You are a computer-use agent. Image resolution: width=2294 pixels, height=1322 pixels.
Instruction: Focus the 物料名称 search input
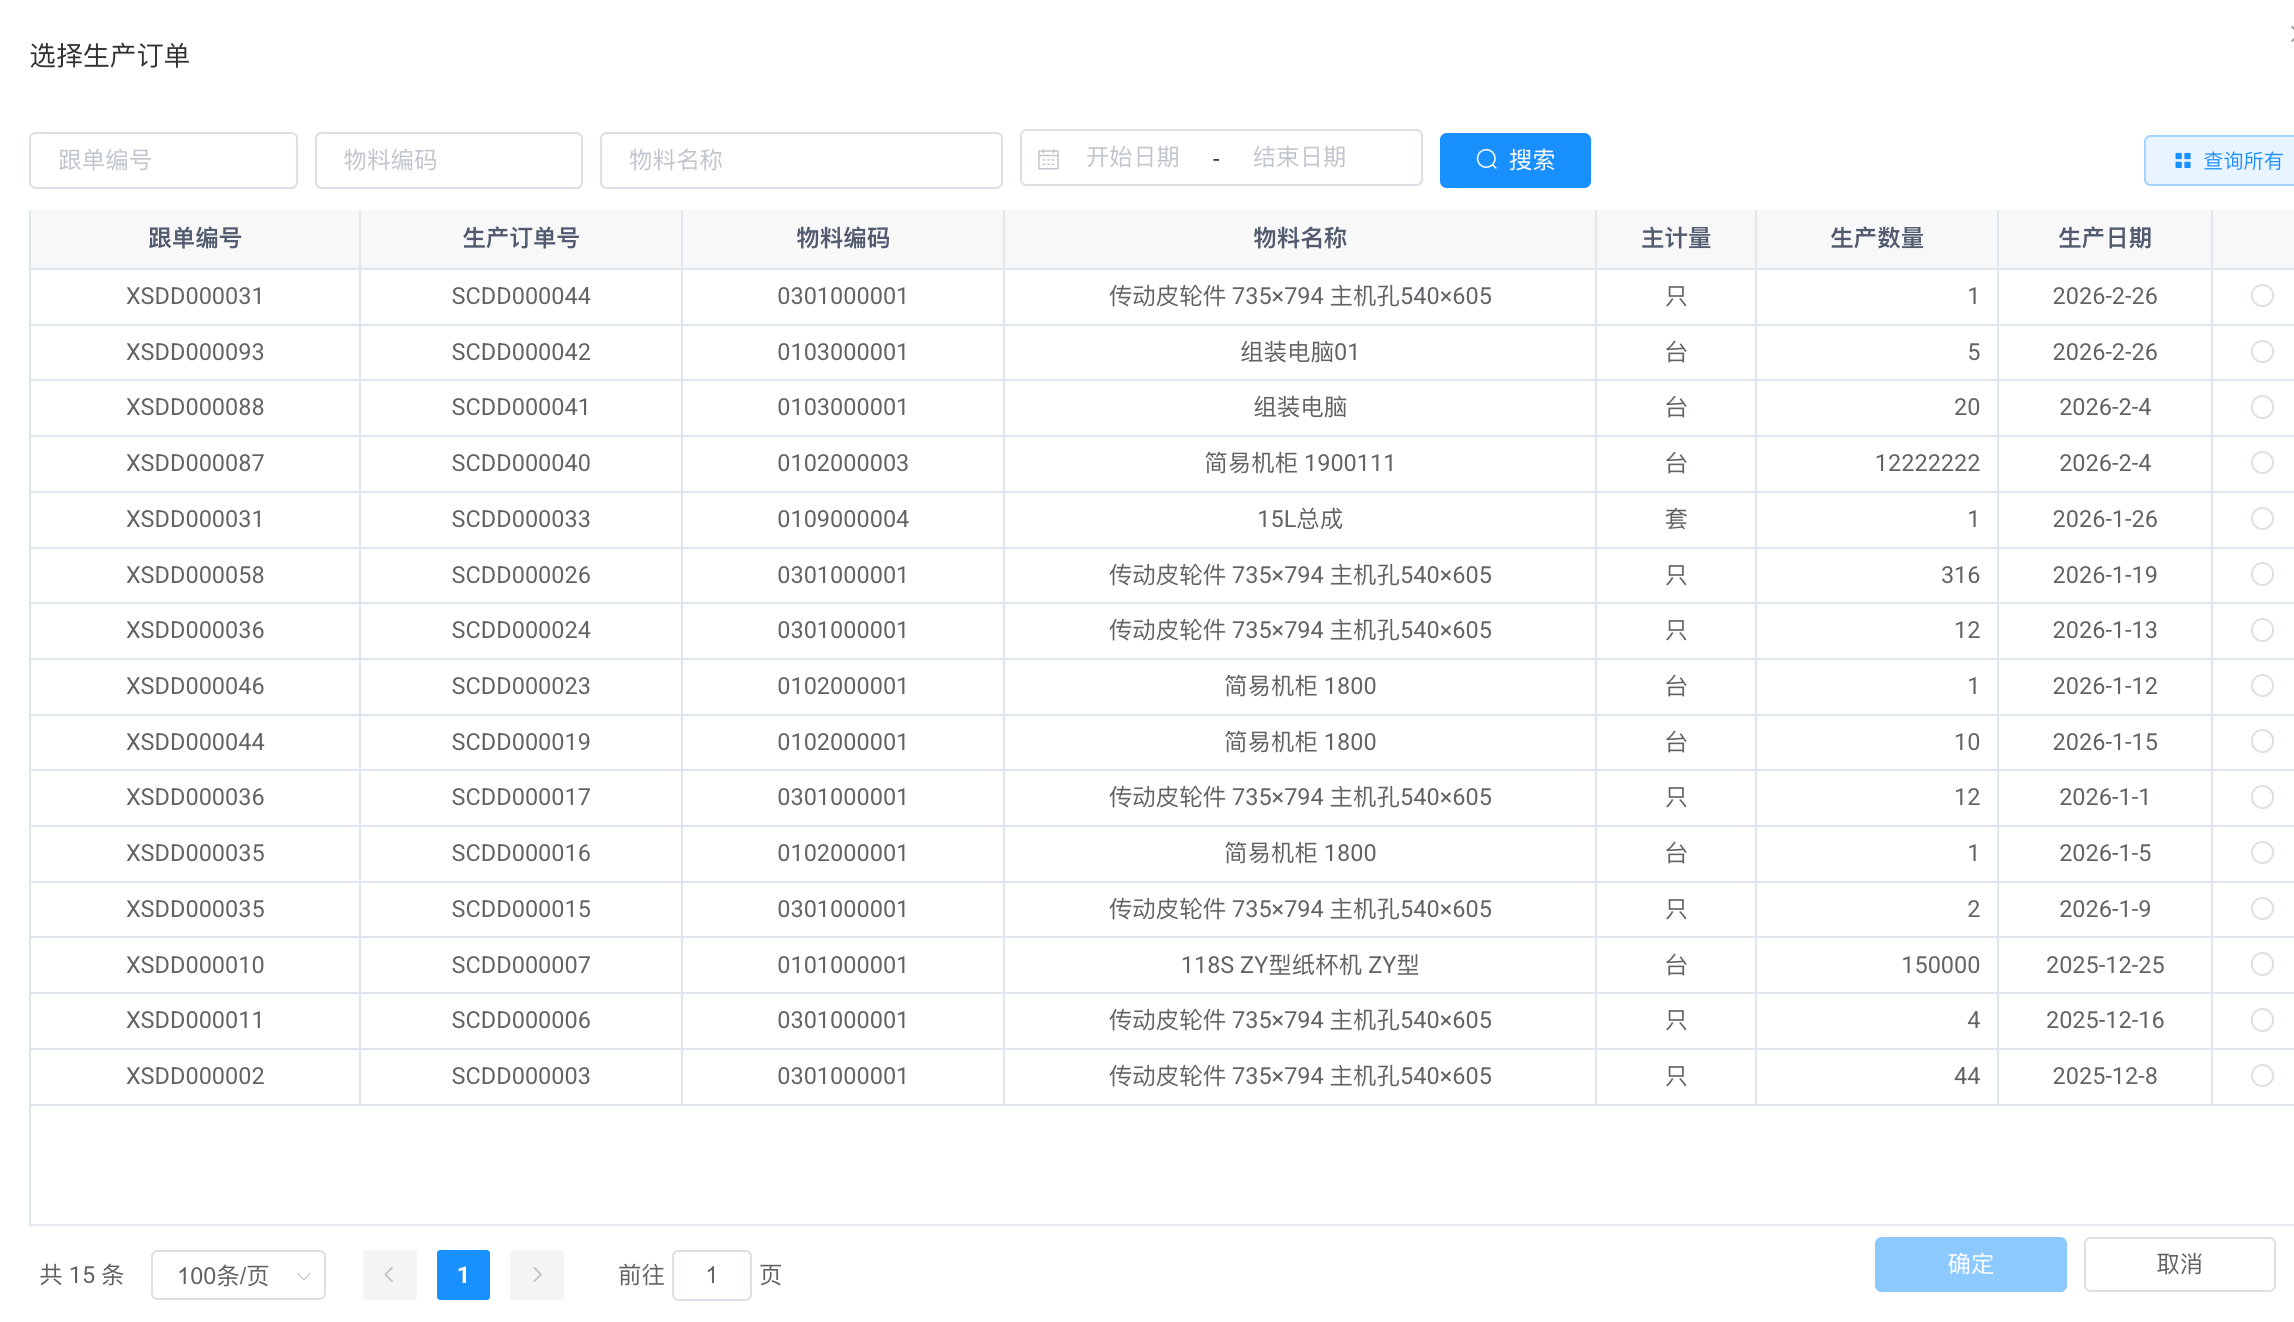tap(800, 160)
